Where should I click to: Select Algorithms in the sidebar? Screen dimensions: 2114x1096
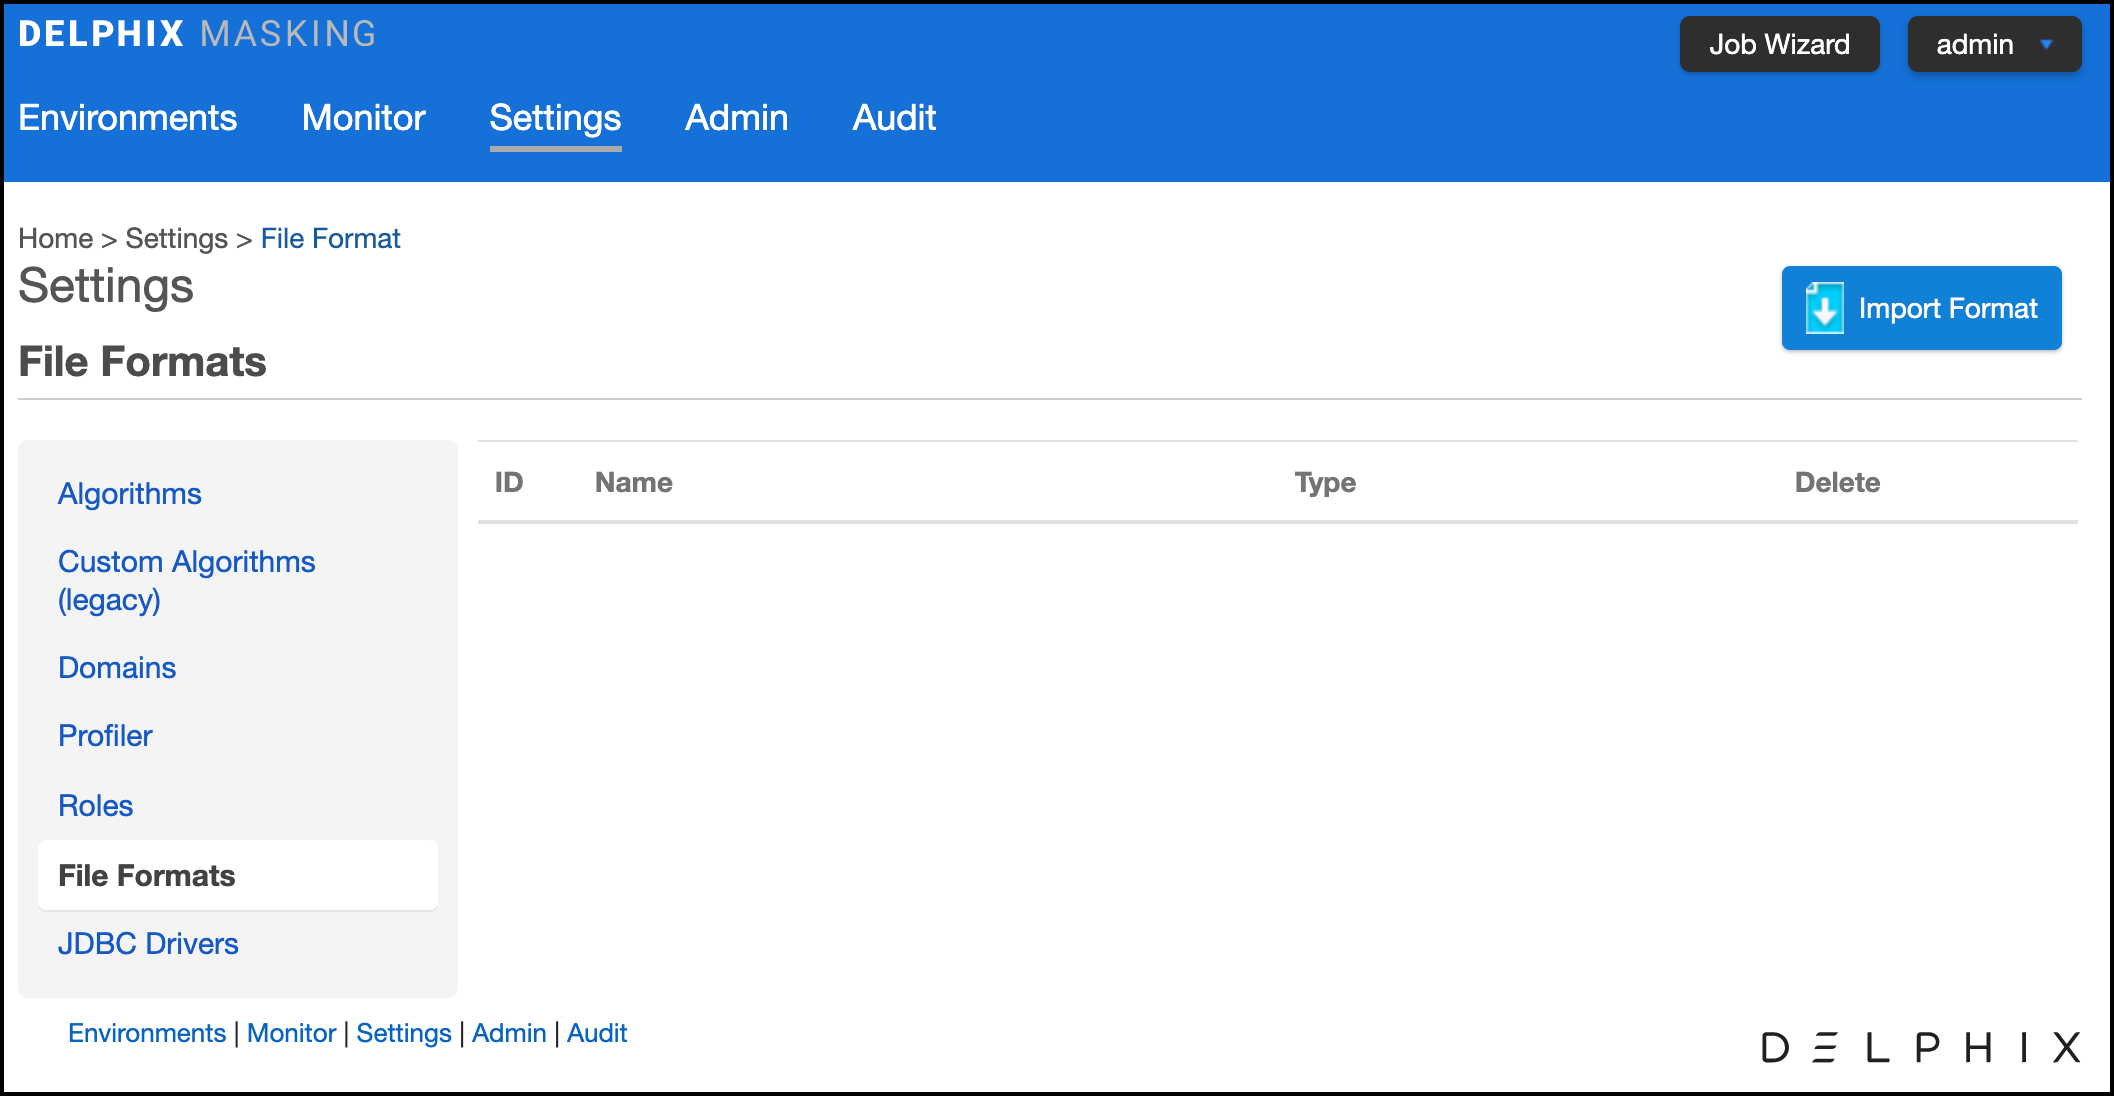130,494
